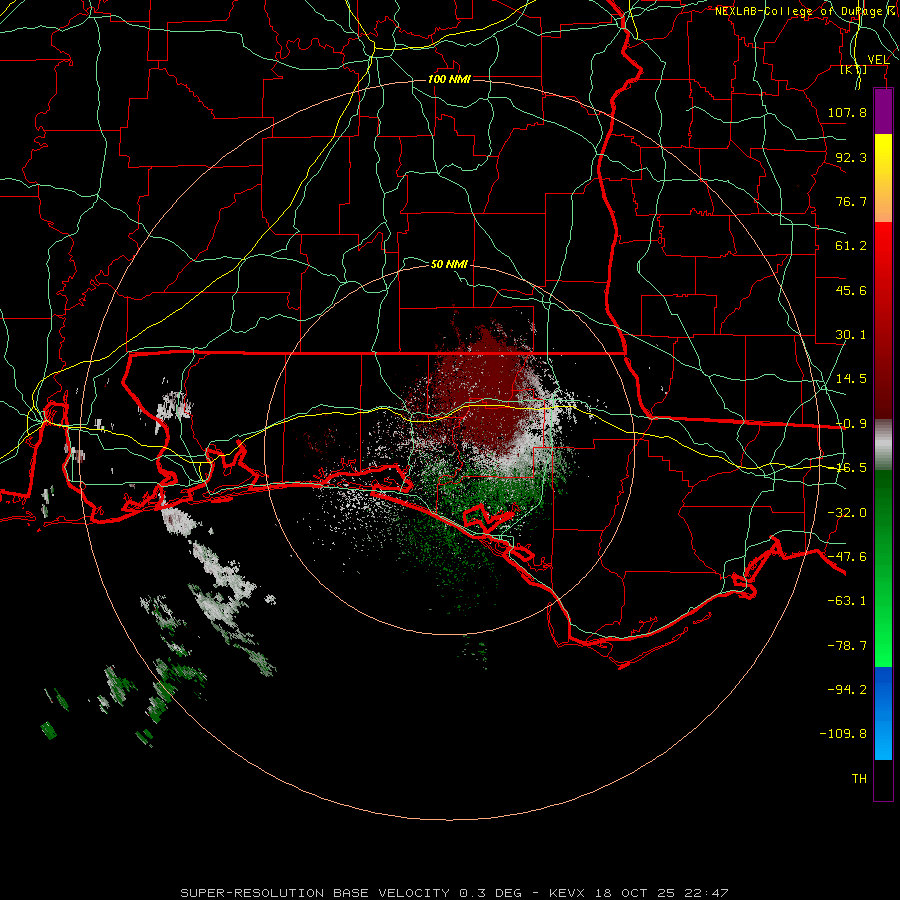The height and width of the screenshot is (900, 900).
Task: Click the 14.5 velocity scale value
Action: (x=851, y=379)
